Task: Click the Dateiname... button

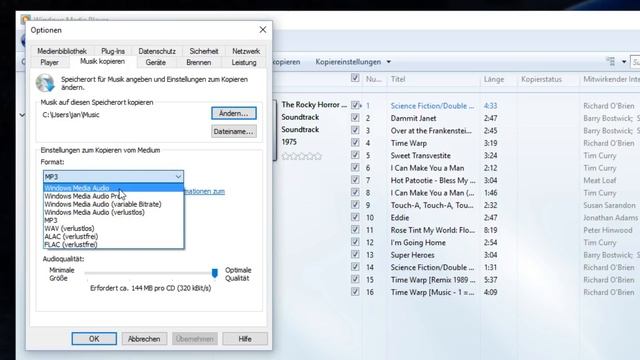Action: (x=234, y=131)
